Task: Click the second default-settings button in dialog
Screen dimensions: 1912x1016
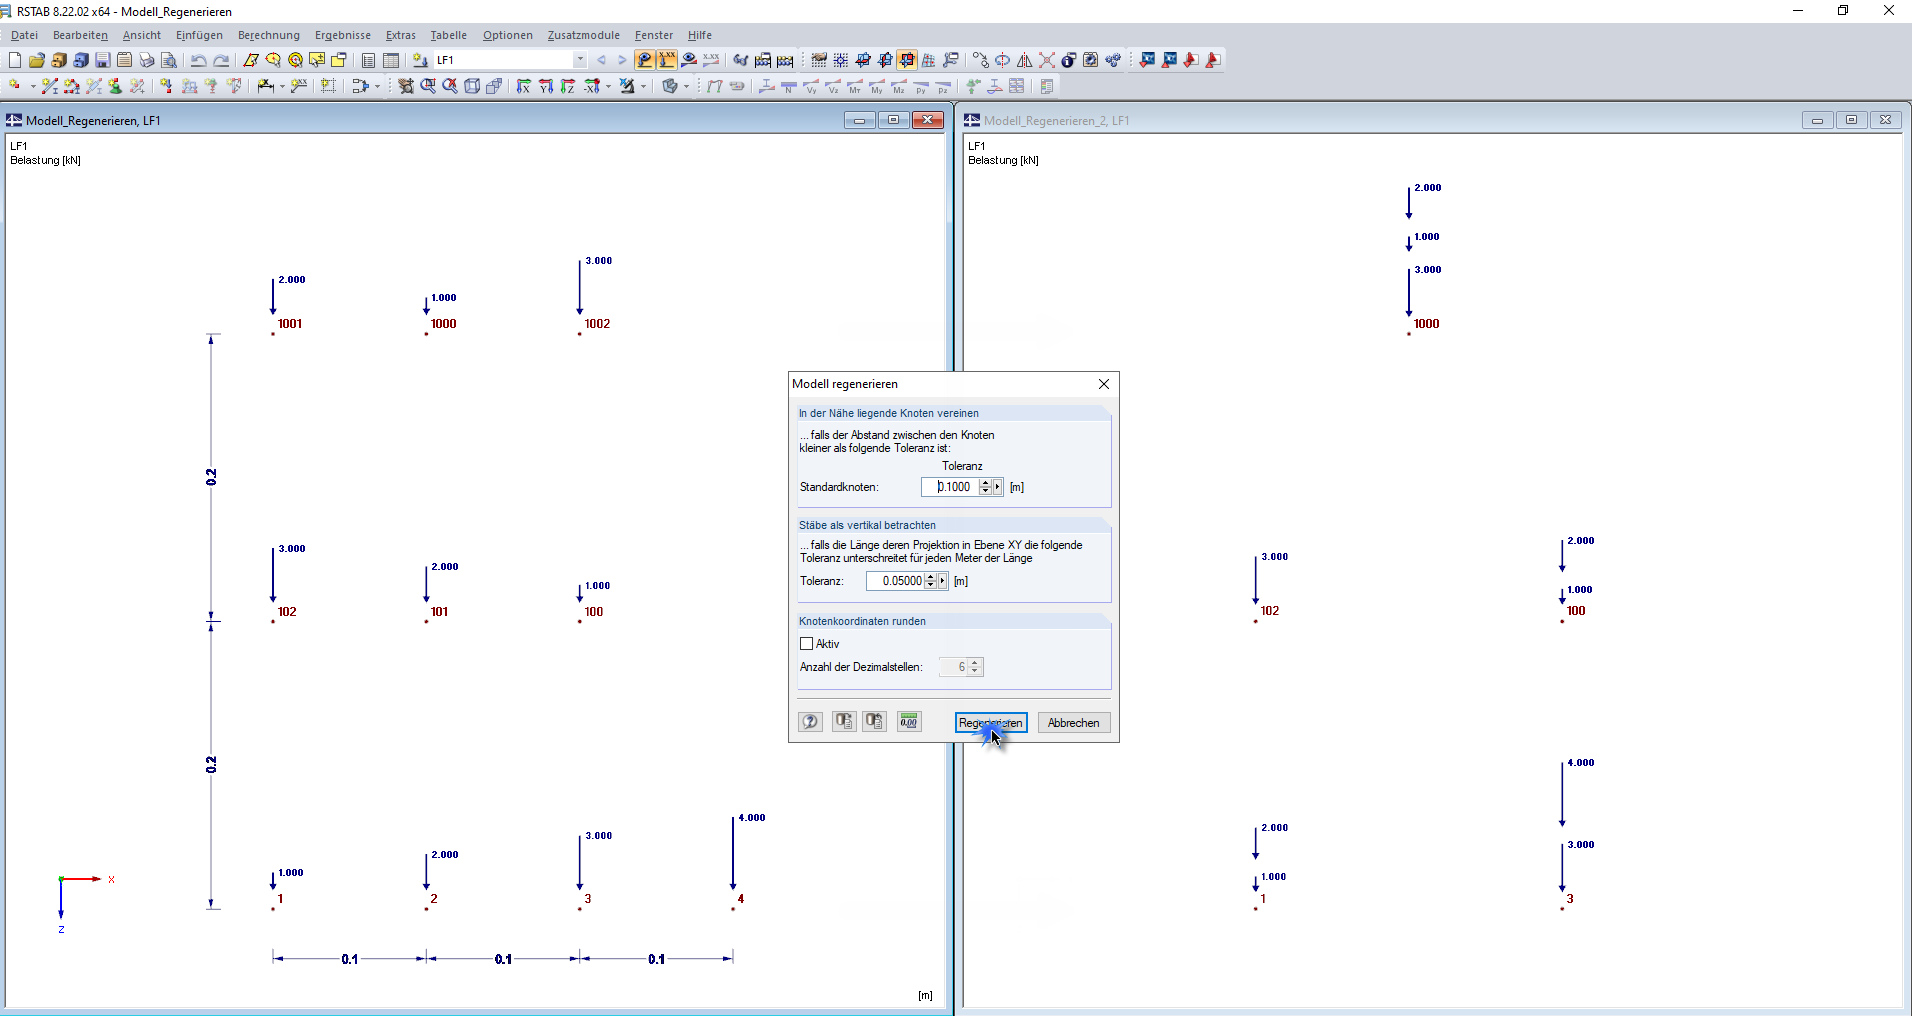Action: (875, 722)
